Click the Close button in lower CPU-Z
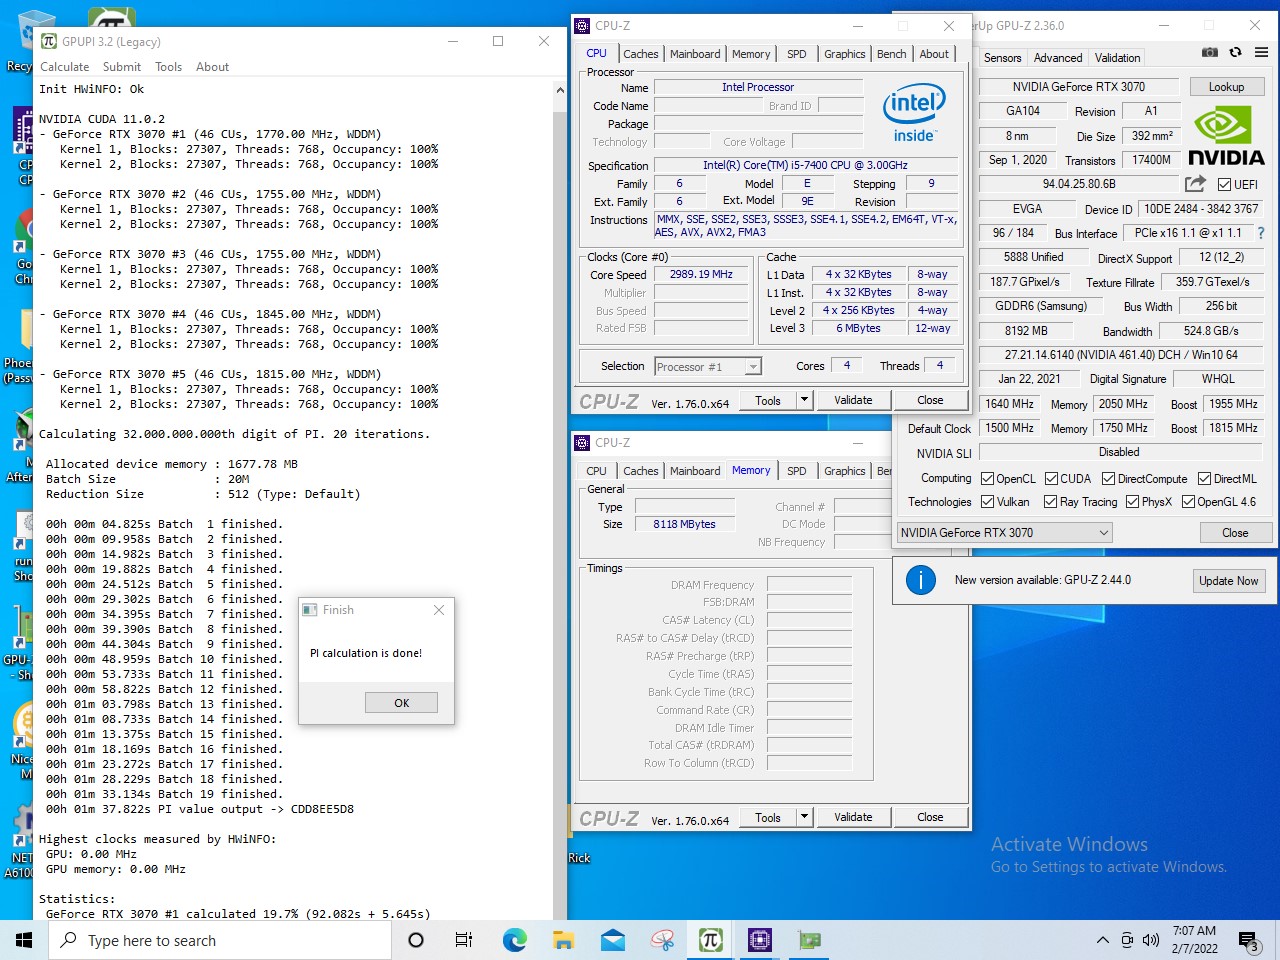The height and width of the screenshot is (960, 1280). point(930,817)
